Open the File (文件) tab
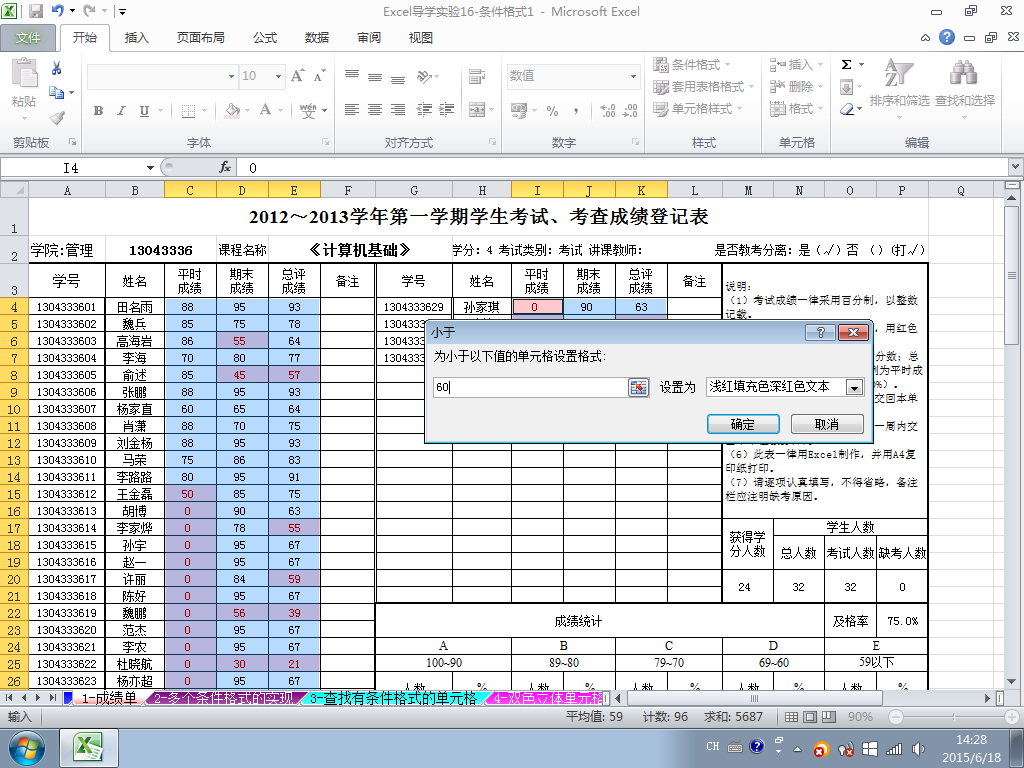This screenshot has height=768, width=1024. pos(27,38)
